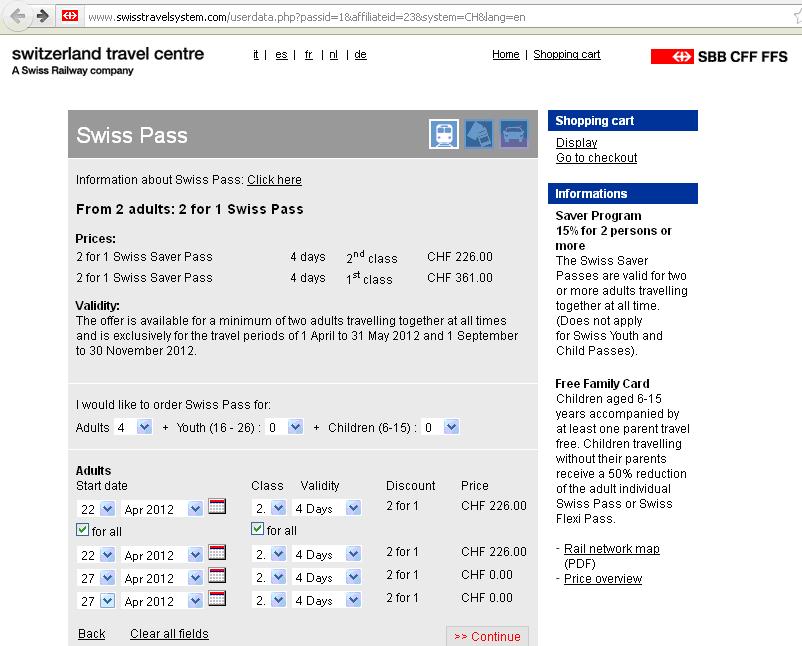The image size is (802, 646).
Task: Open the start day dropdown in second adult row
Action: [96, 555]
